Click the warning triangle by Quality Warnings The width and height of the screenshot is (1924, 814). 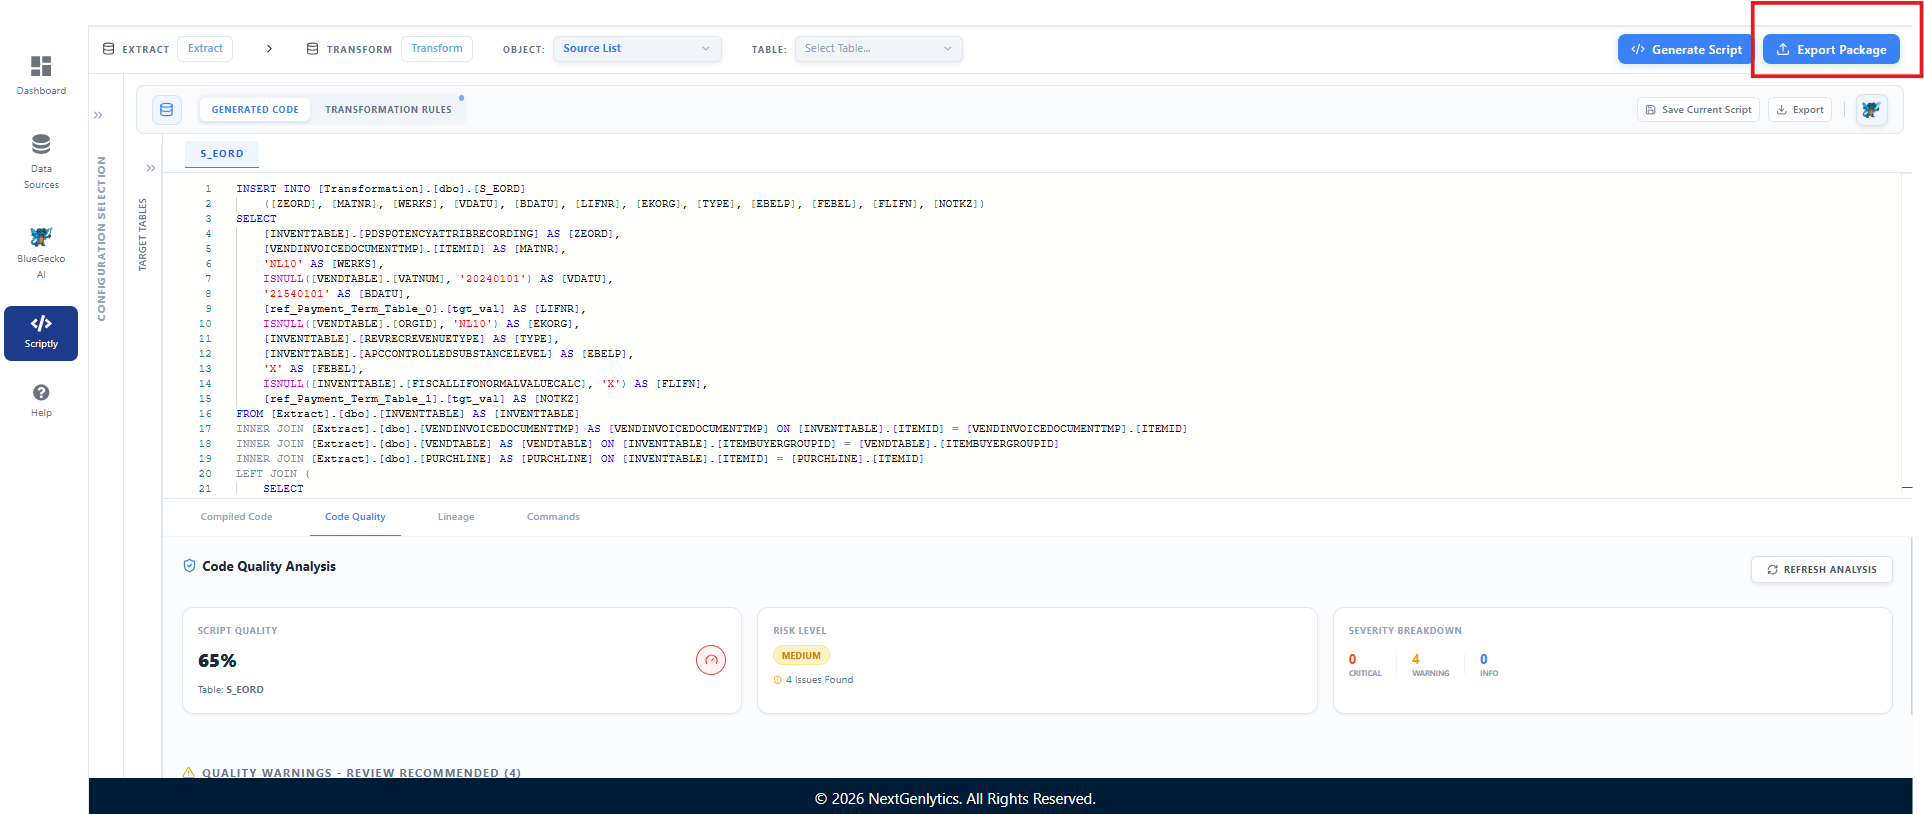coord(189,773)
